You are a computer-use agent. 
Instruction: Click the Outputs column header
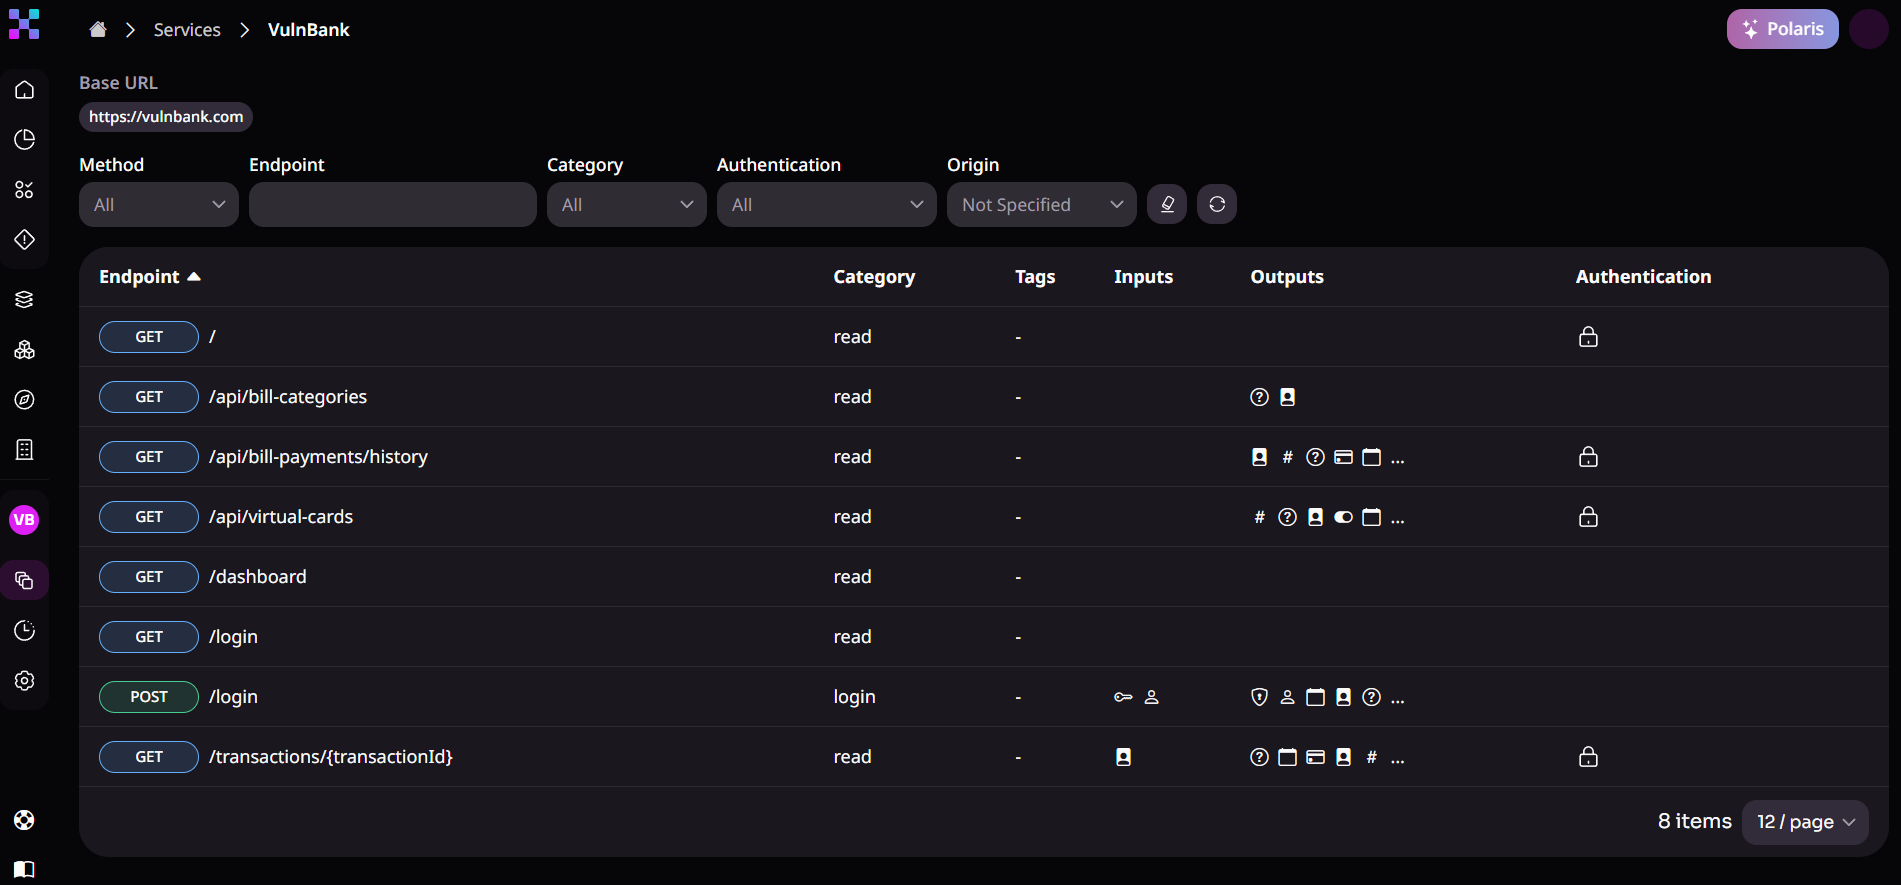pyautogui.click(x=1287, y=277)
